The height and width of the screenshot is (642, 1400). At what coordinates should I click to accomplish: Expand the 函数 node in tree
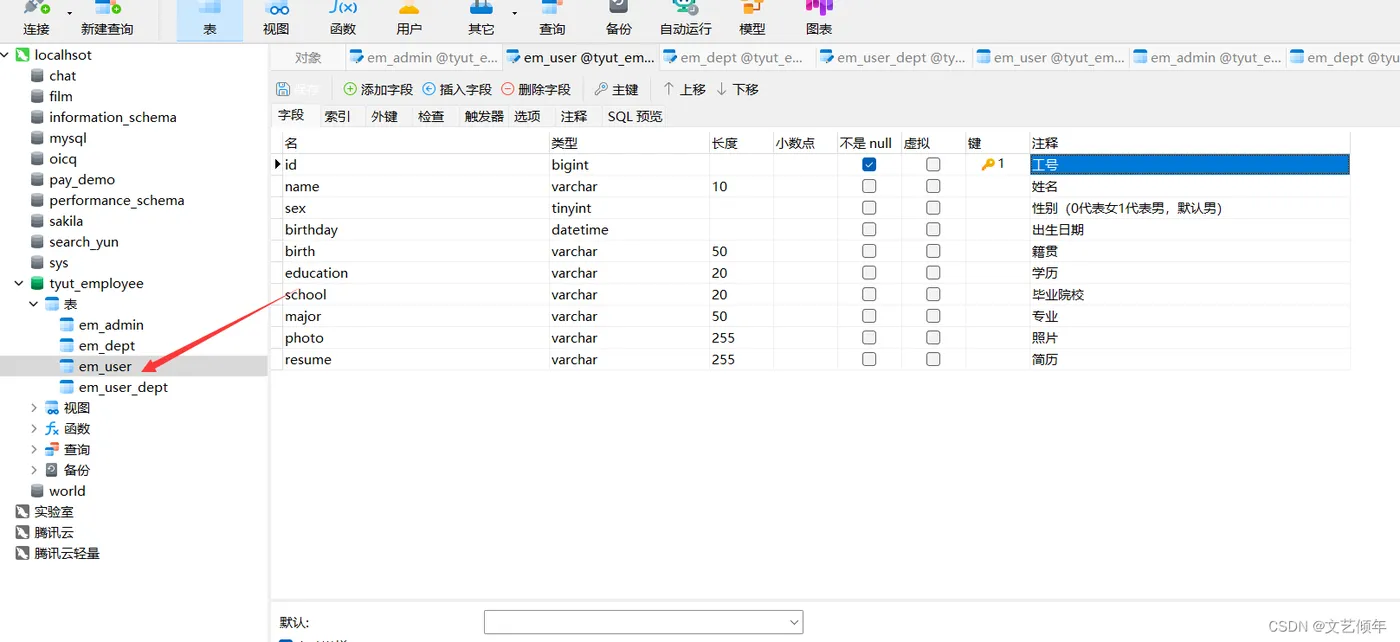click(x=34, y=428)
